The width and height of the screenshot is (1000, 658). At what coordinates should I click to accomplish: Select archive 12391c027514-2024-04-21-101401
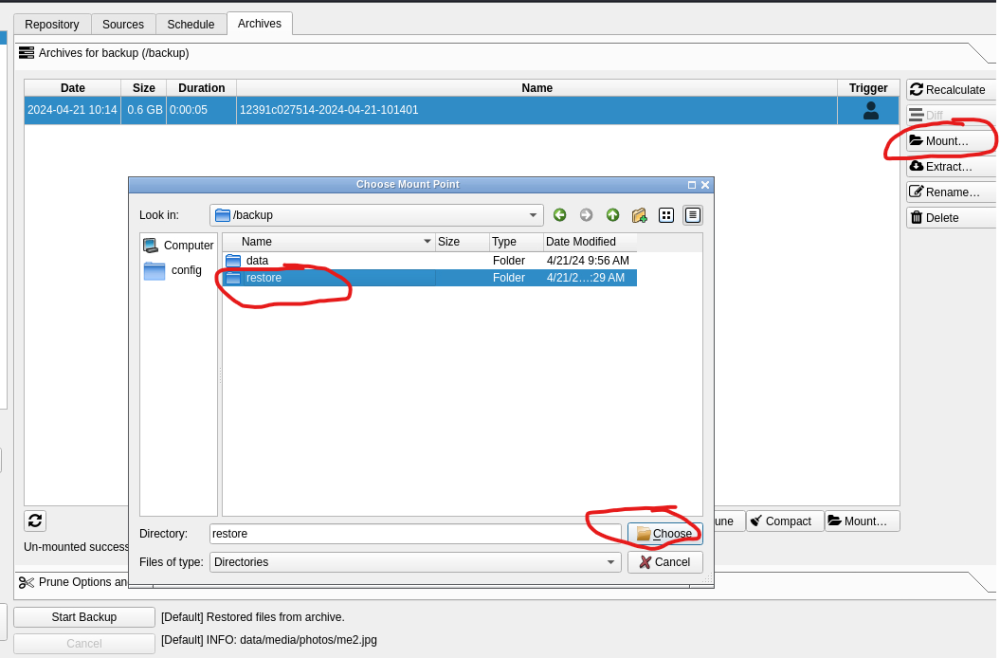coord(462,110)
